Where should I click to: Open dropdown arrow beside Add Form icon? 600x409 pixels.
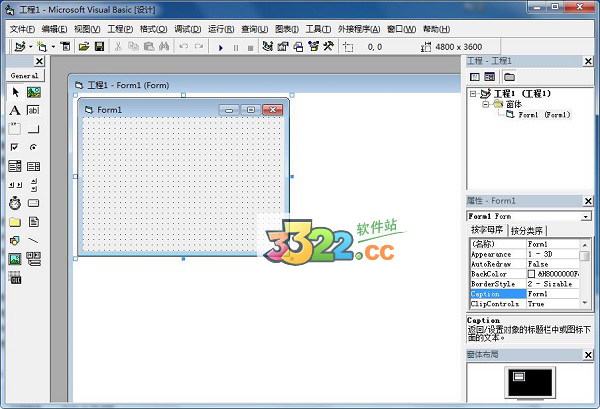(x=53, y=47)
